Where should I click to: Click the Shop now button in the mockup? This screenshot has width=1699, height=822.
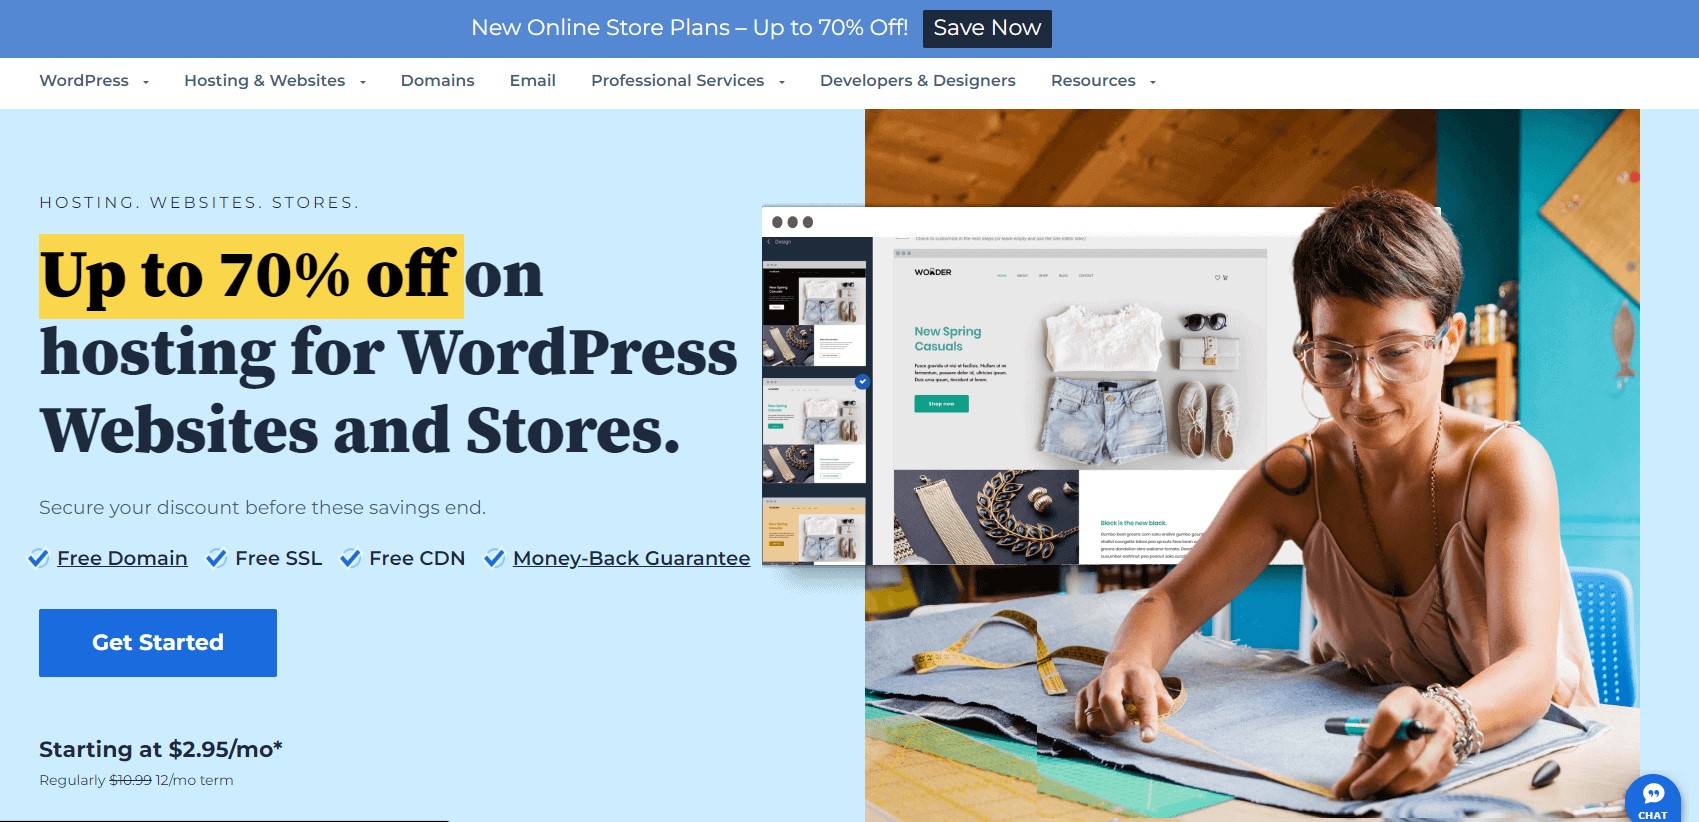click(941, 404)
